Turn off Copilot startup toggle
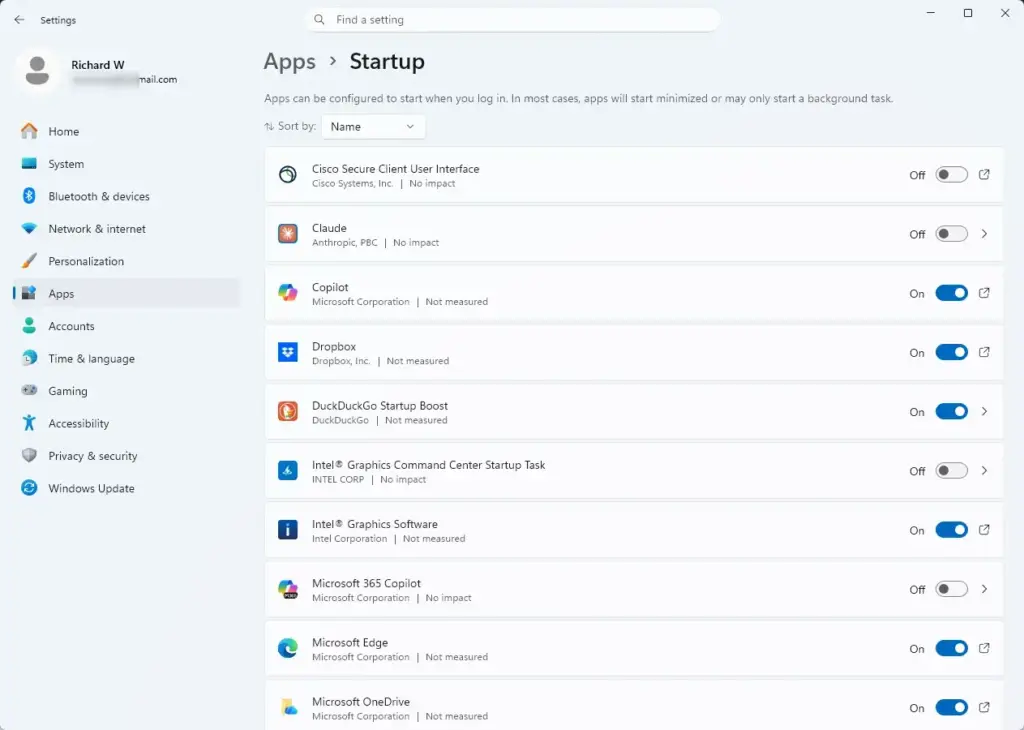Screen dimensions: 1024x730 tap(951, 293)
